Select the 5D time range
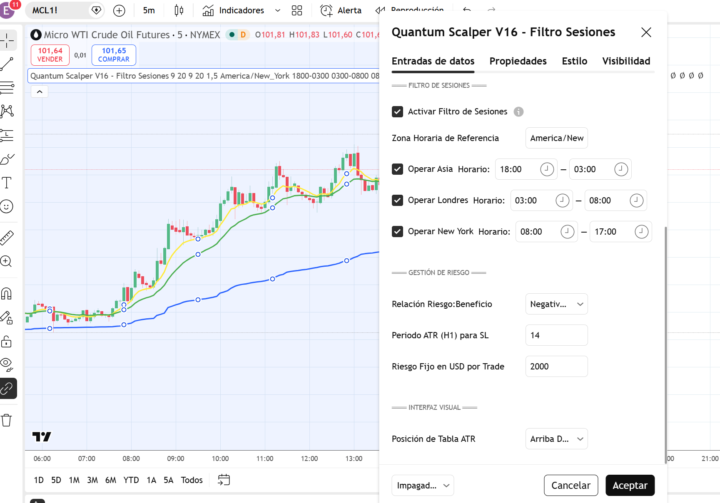 (x=56, y=480)
